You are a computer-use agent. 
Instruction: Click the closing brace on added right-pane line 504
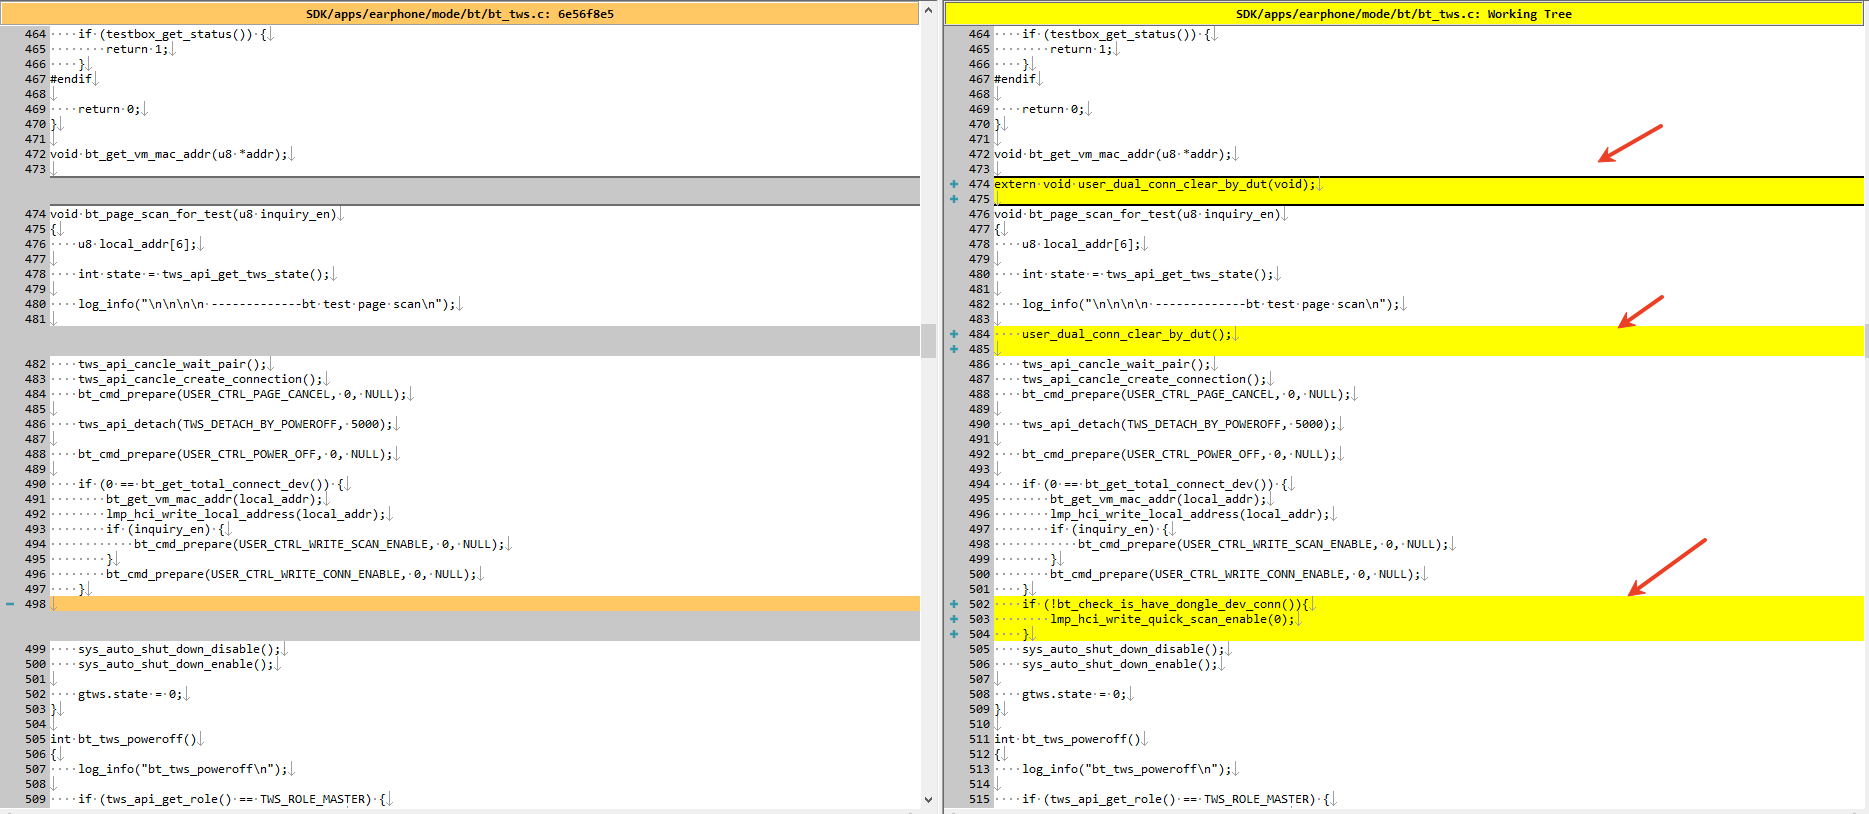tap(1025, 634)
